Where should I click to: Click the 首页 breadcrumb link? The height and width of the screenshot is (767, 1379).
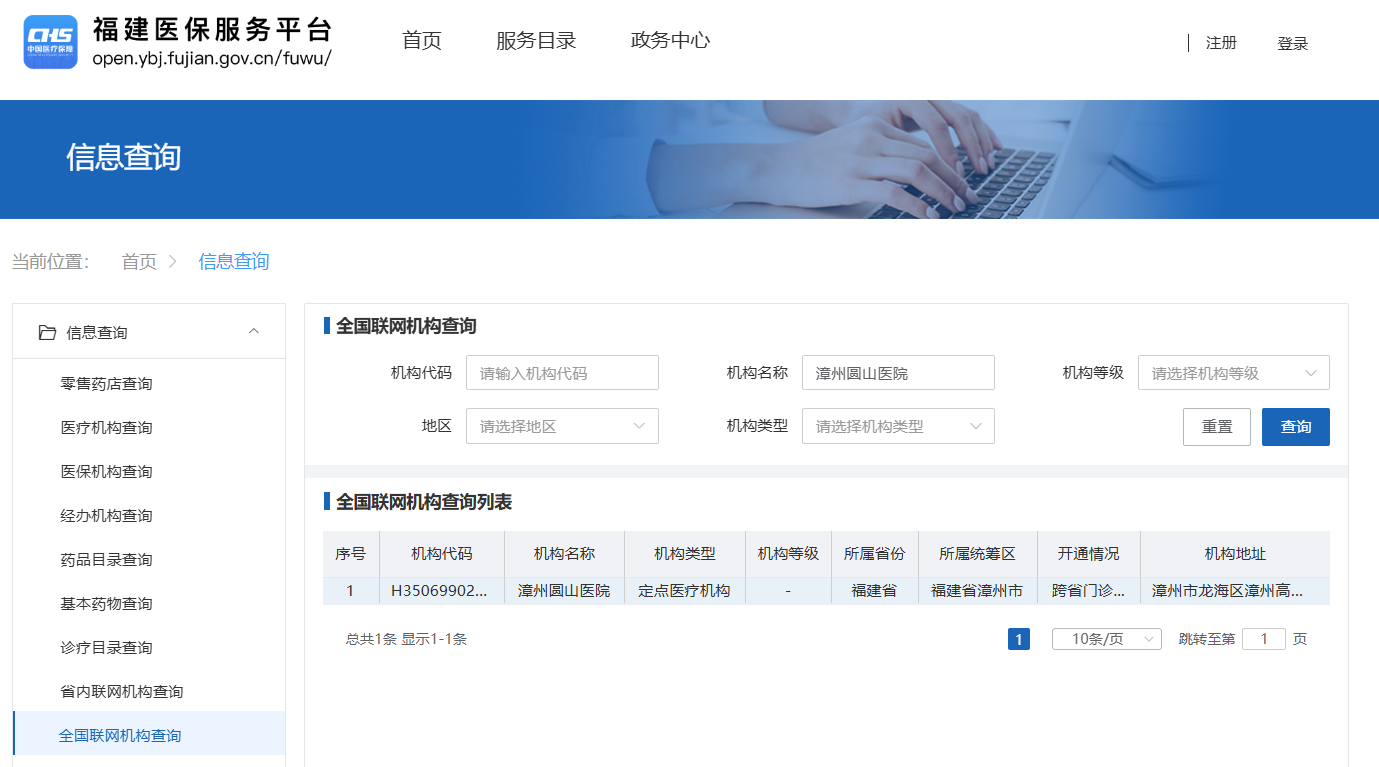tap(139, 262)
